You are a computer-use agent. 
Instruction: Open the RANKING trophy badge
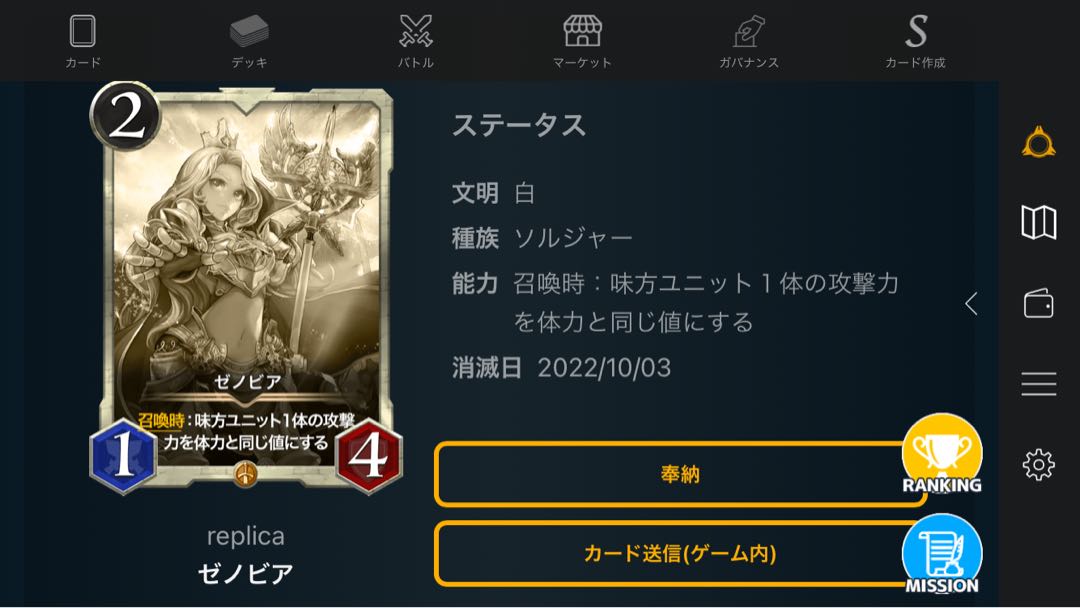point(942,454)
